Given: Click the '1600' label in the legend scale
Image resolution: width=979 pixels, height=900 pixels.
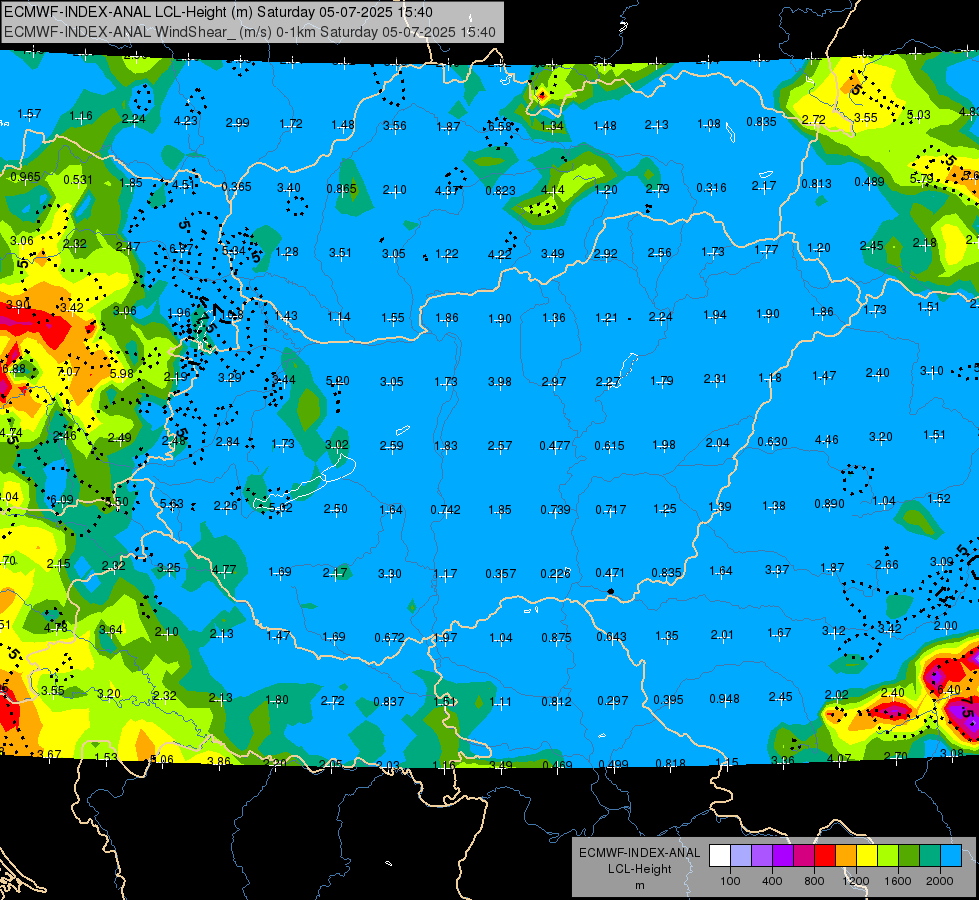Looking at the screenshot, I should pos(898,881).
